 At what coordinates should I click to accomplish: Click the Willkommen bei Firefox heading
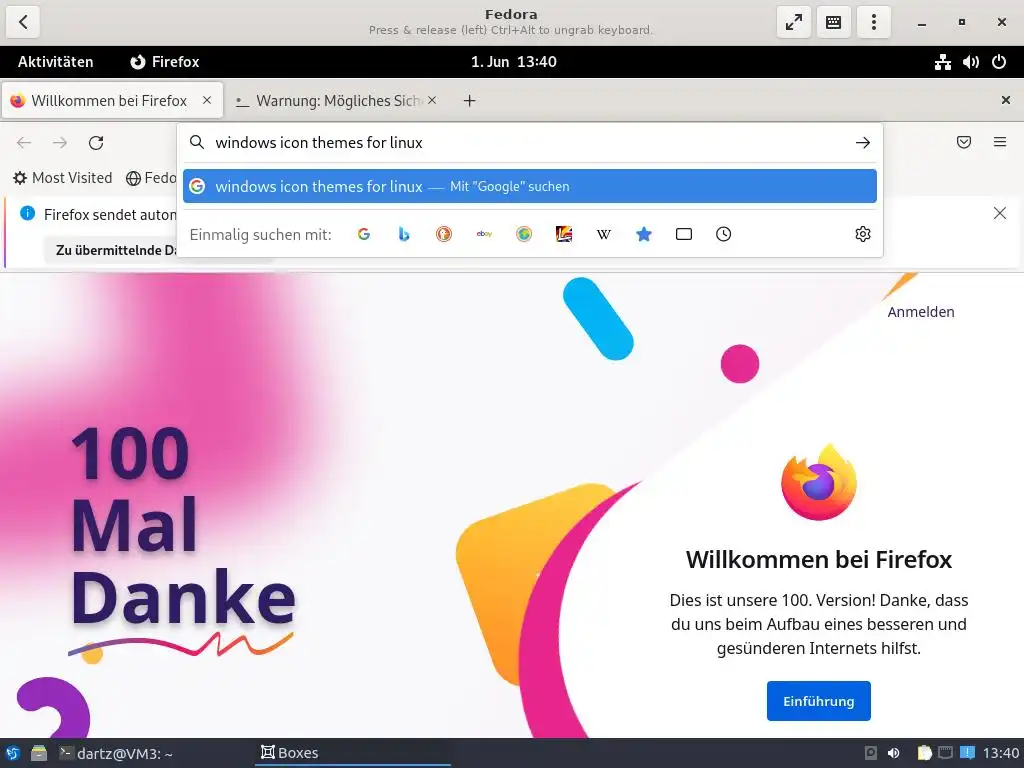(x=818, y=560)
